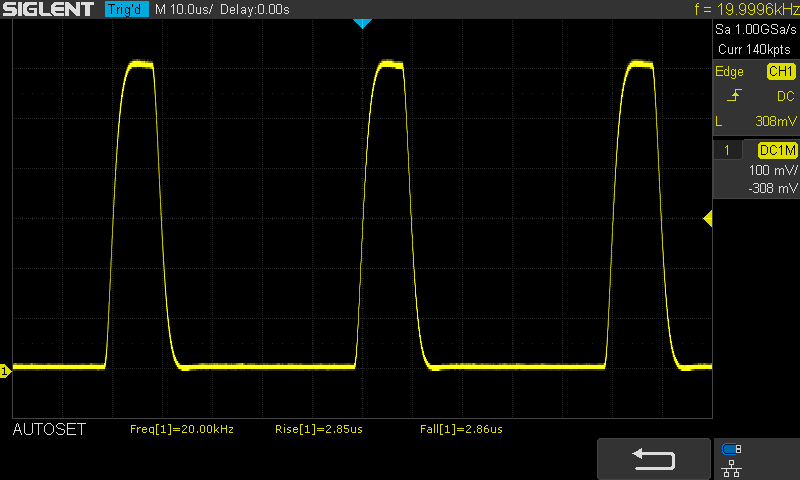Click the Delay:0.00s readout
800x480 pixels.
(x=255, y=9)
